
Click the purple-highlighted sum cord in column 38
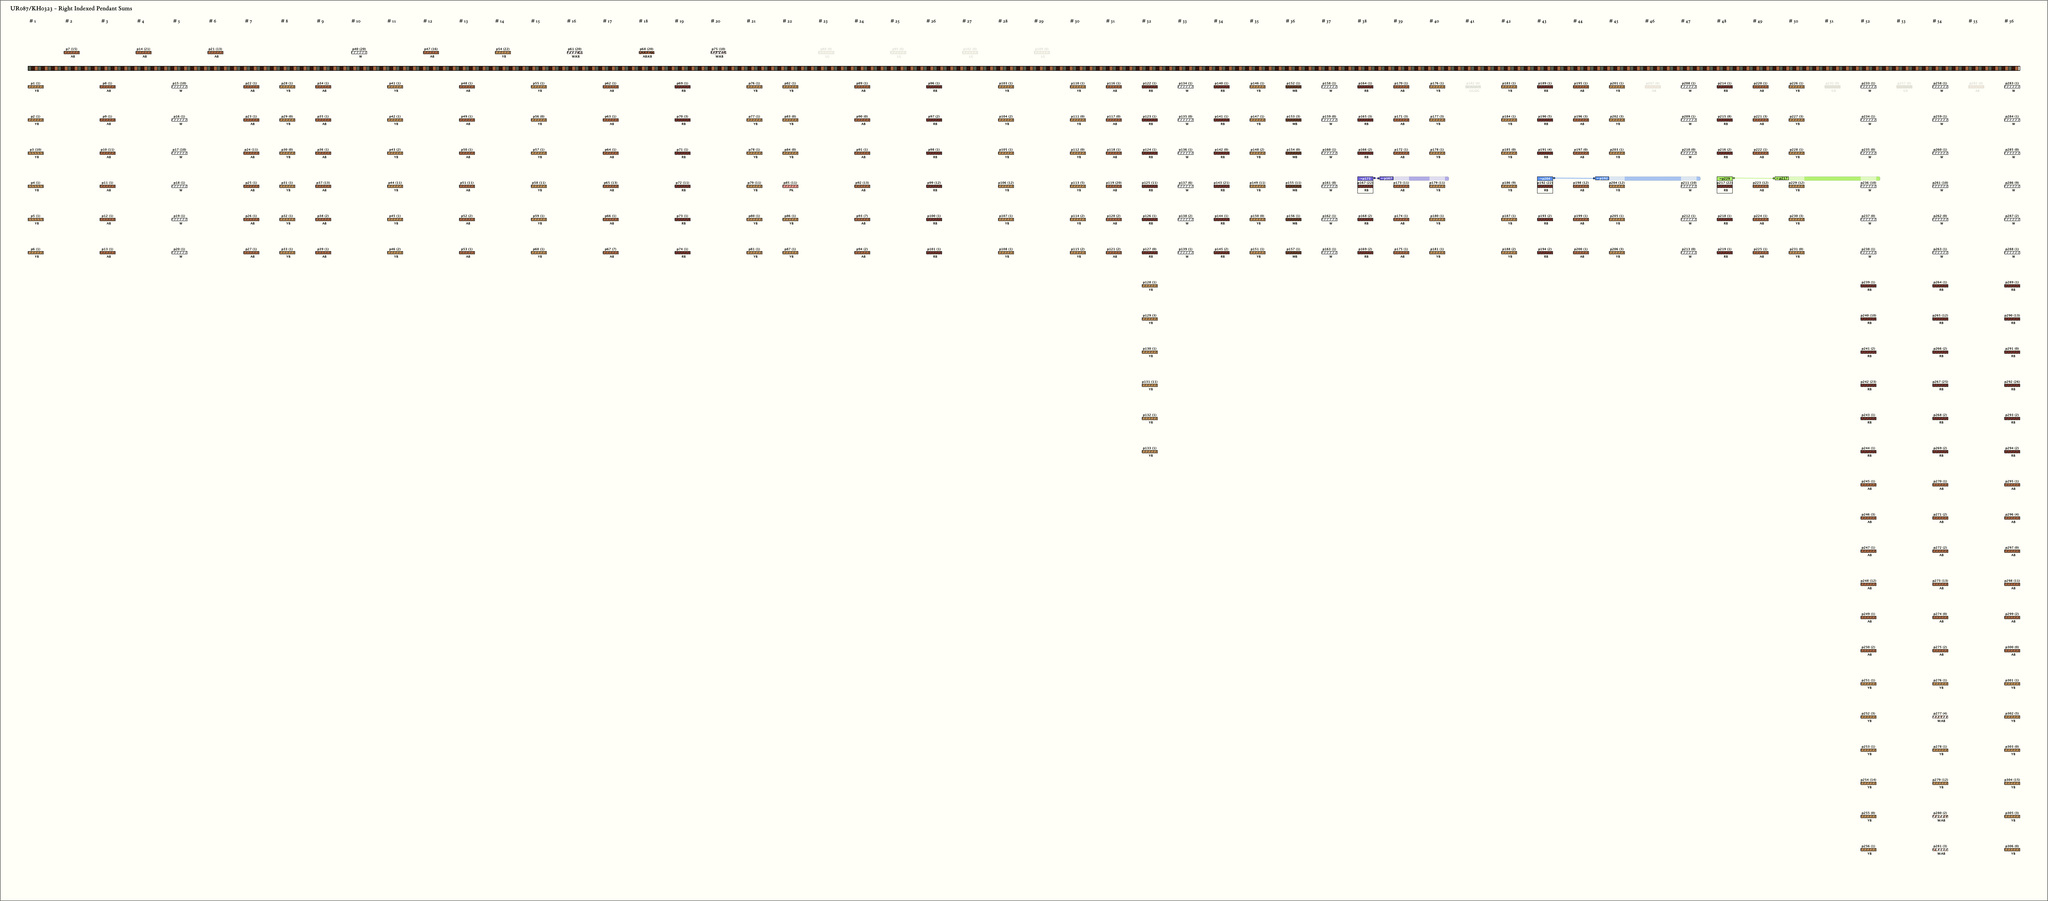pyautogui.click(x=1365, y=186)
